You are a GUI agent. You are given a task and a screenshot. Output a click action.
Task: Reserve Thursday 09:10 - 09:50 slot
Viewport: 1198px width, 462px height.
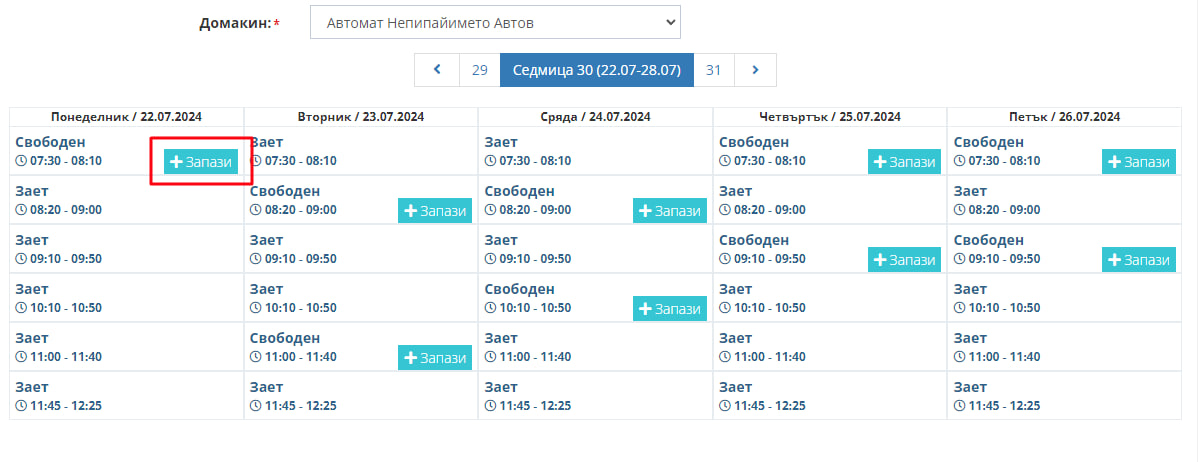point(905,260)
